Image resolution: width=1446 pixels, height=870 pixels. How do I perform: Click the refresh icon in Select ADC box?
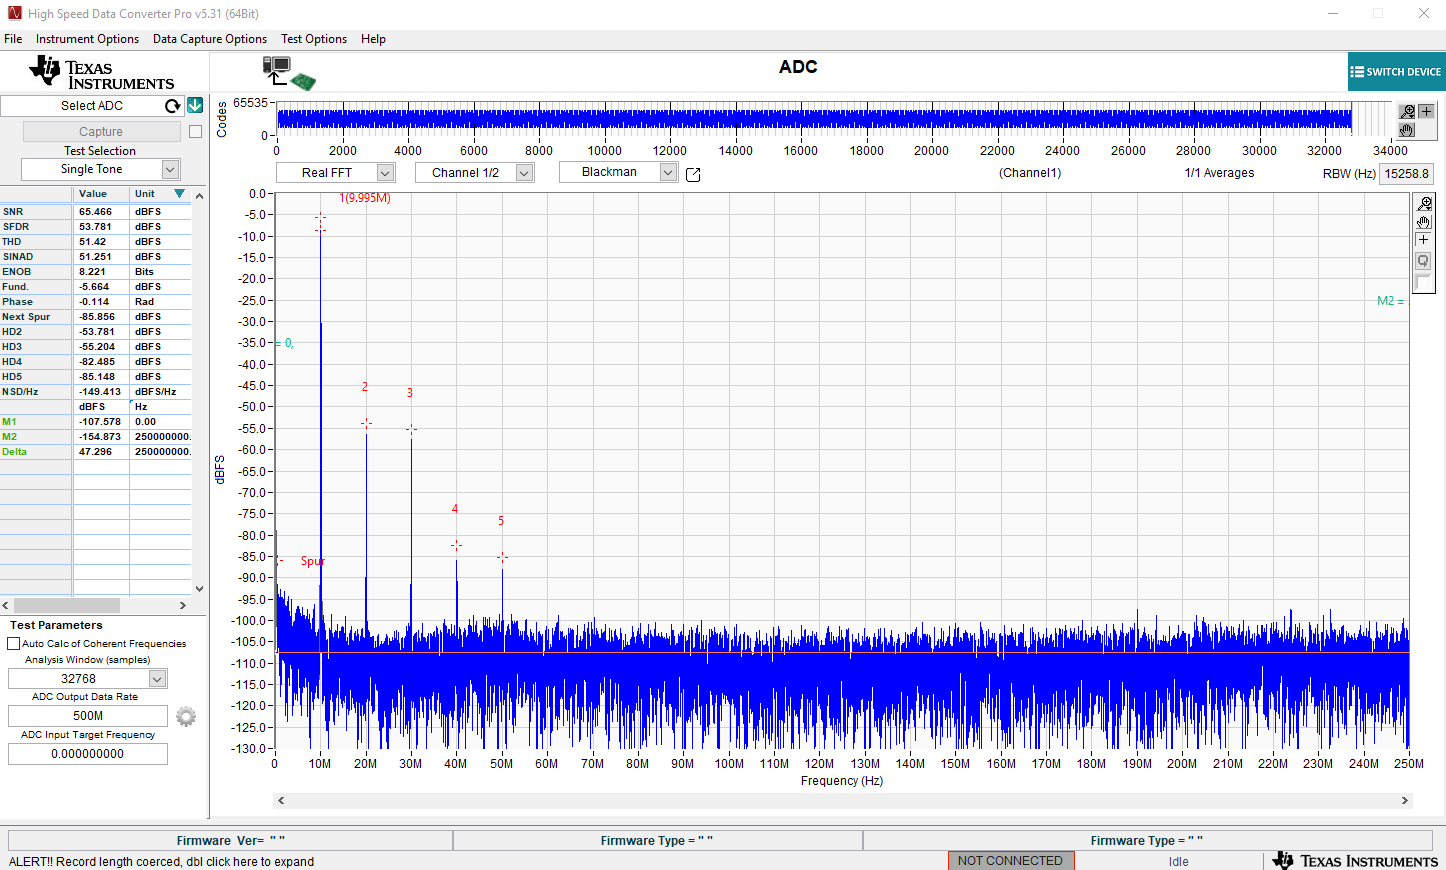(173, 106)
